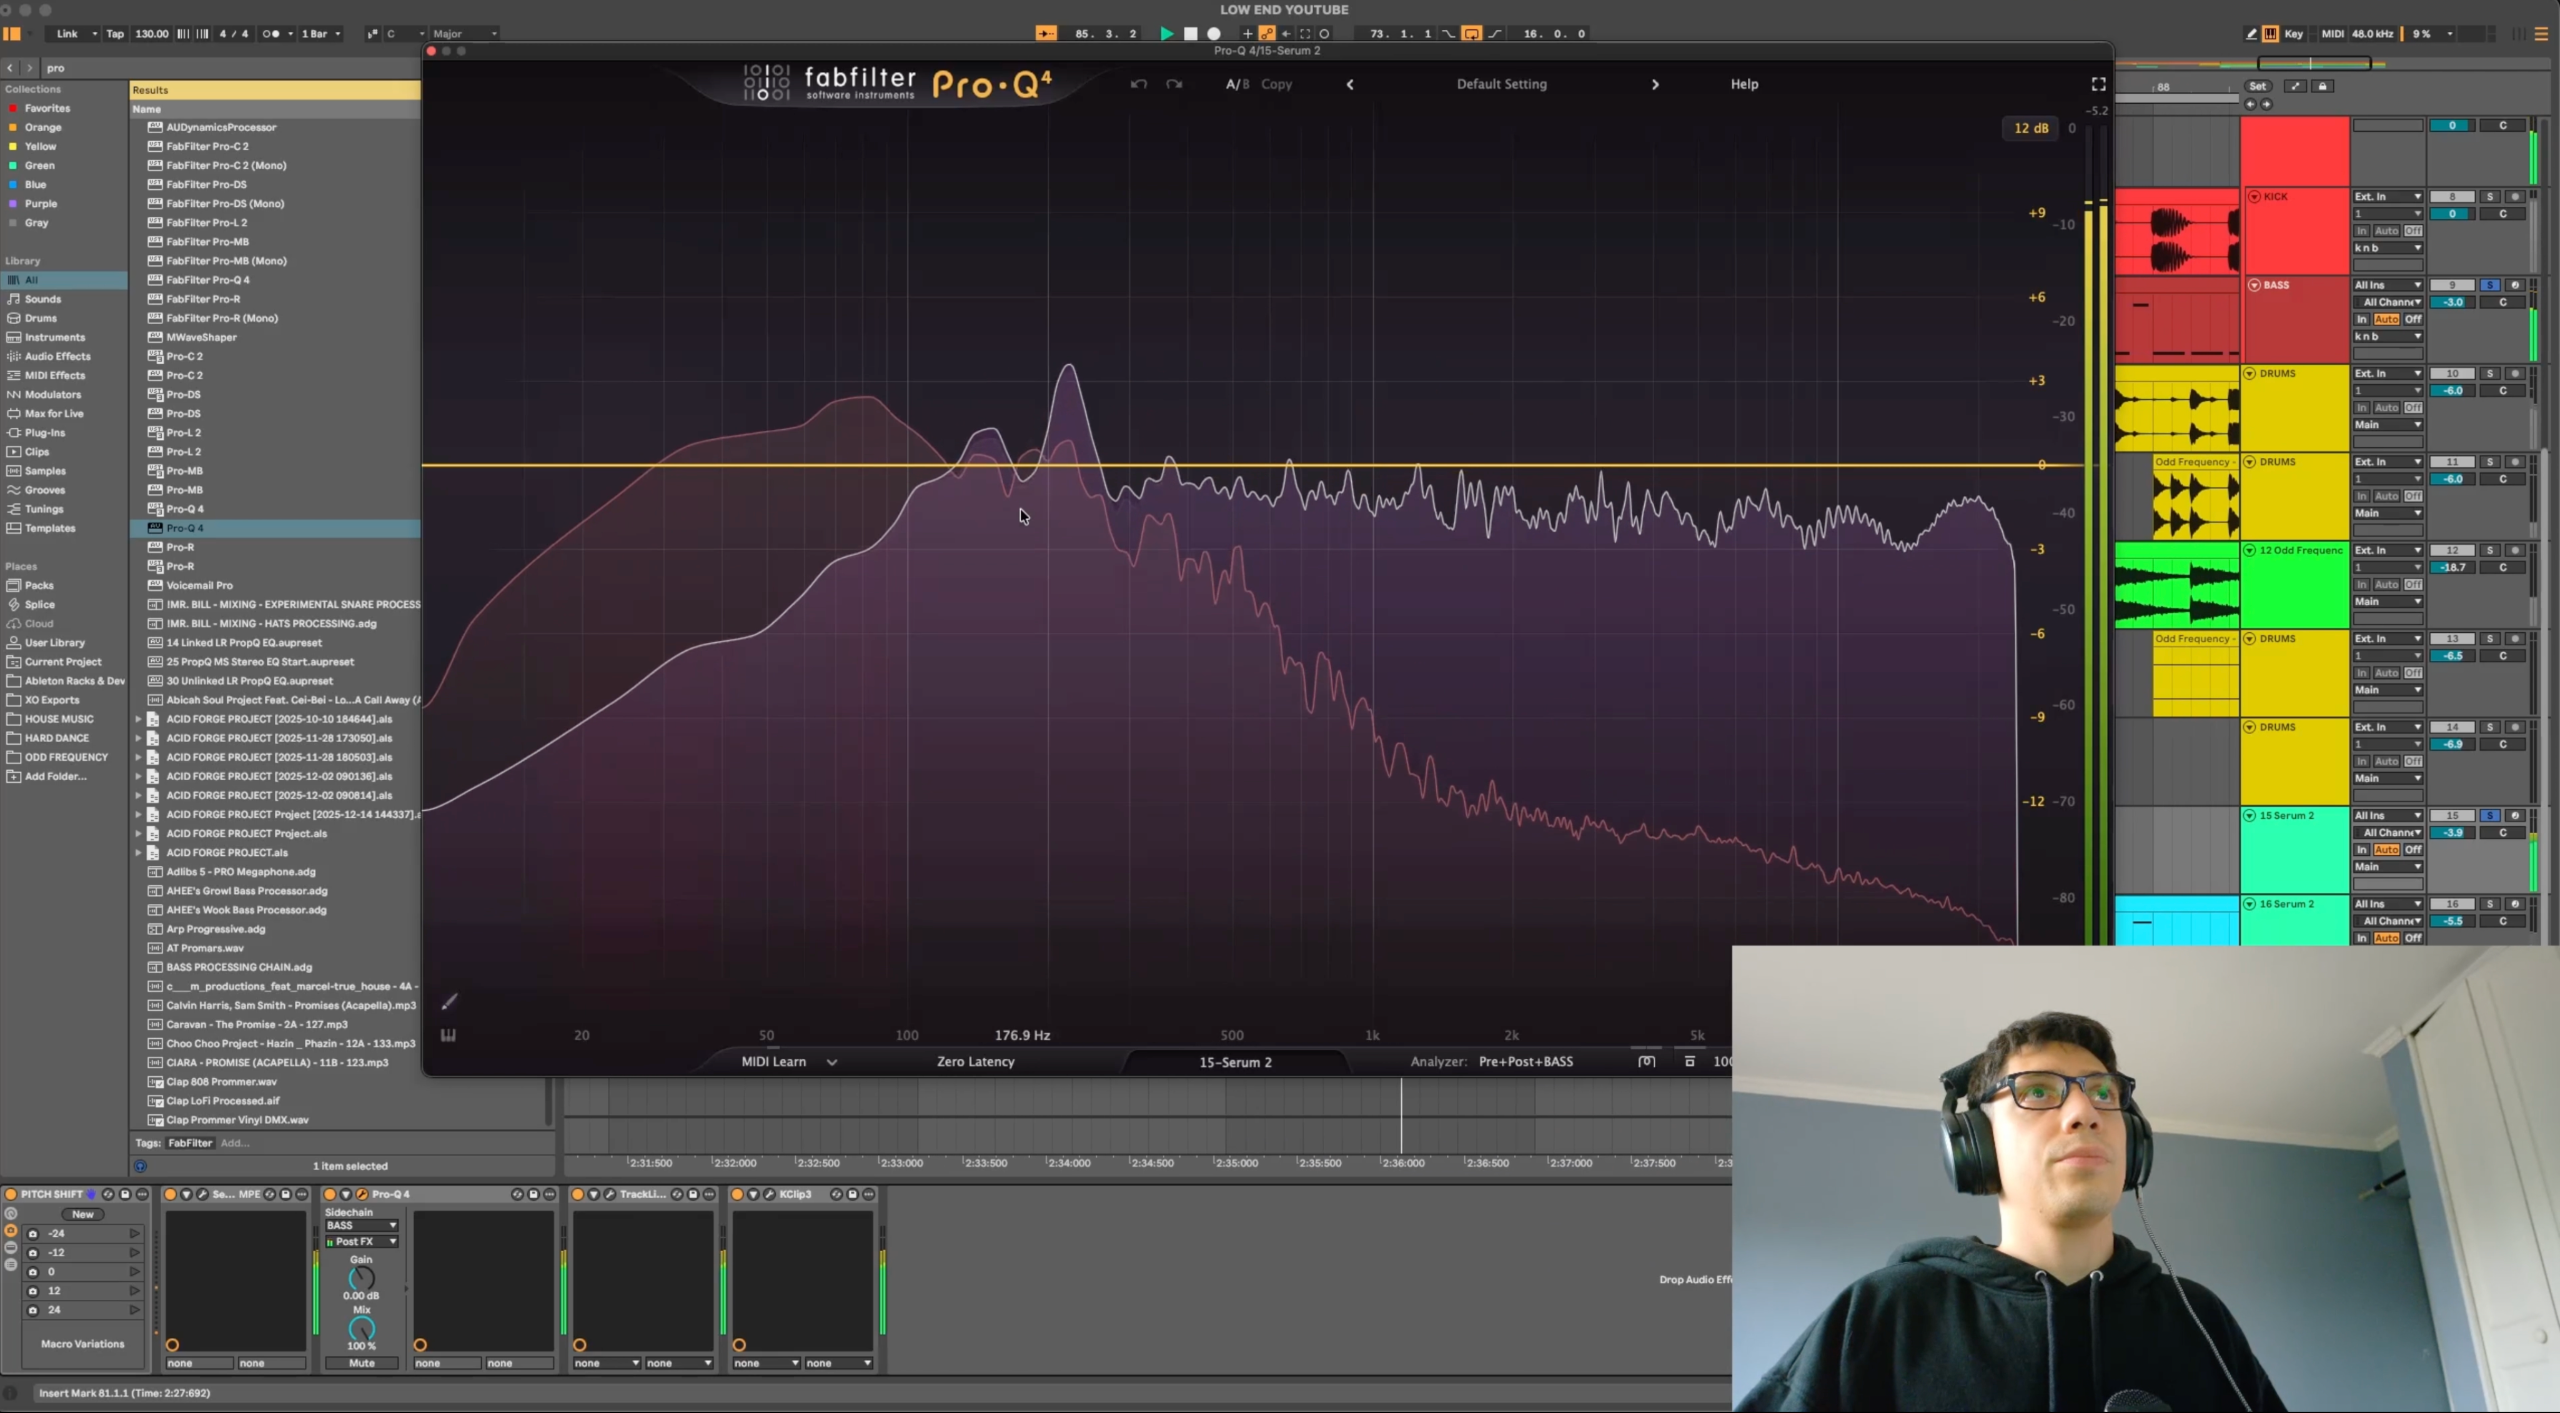This screenshot has width=2560, height=1413.
Task: Toggle the metronome in the transport bar
Action: pos(273,33)
